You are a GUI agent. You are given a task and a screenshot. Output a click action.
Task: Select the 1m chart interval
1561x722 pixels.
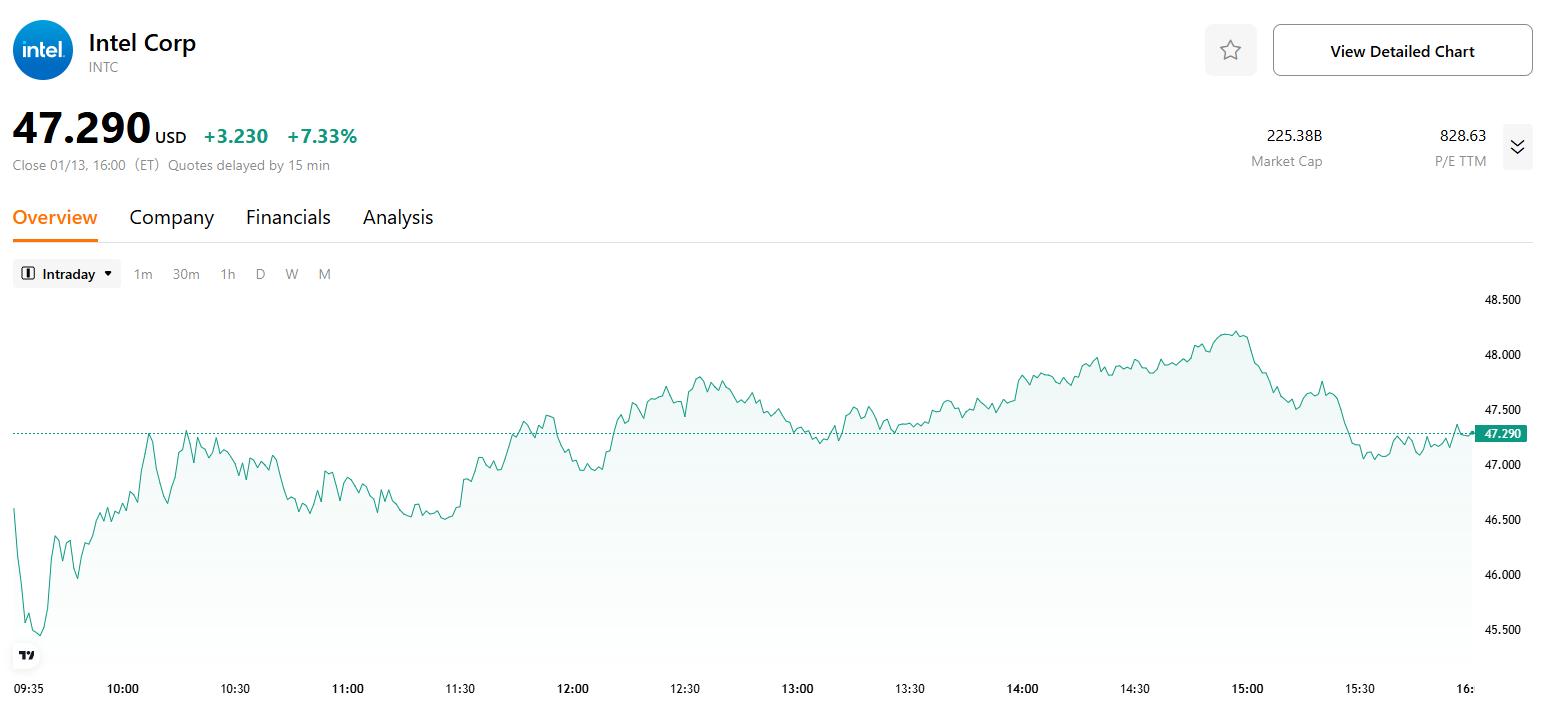point(143,274)
